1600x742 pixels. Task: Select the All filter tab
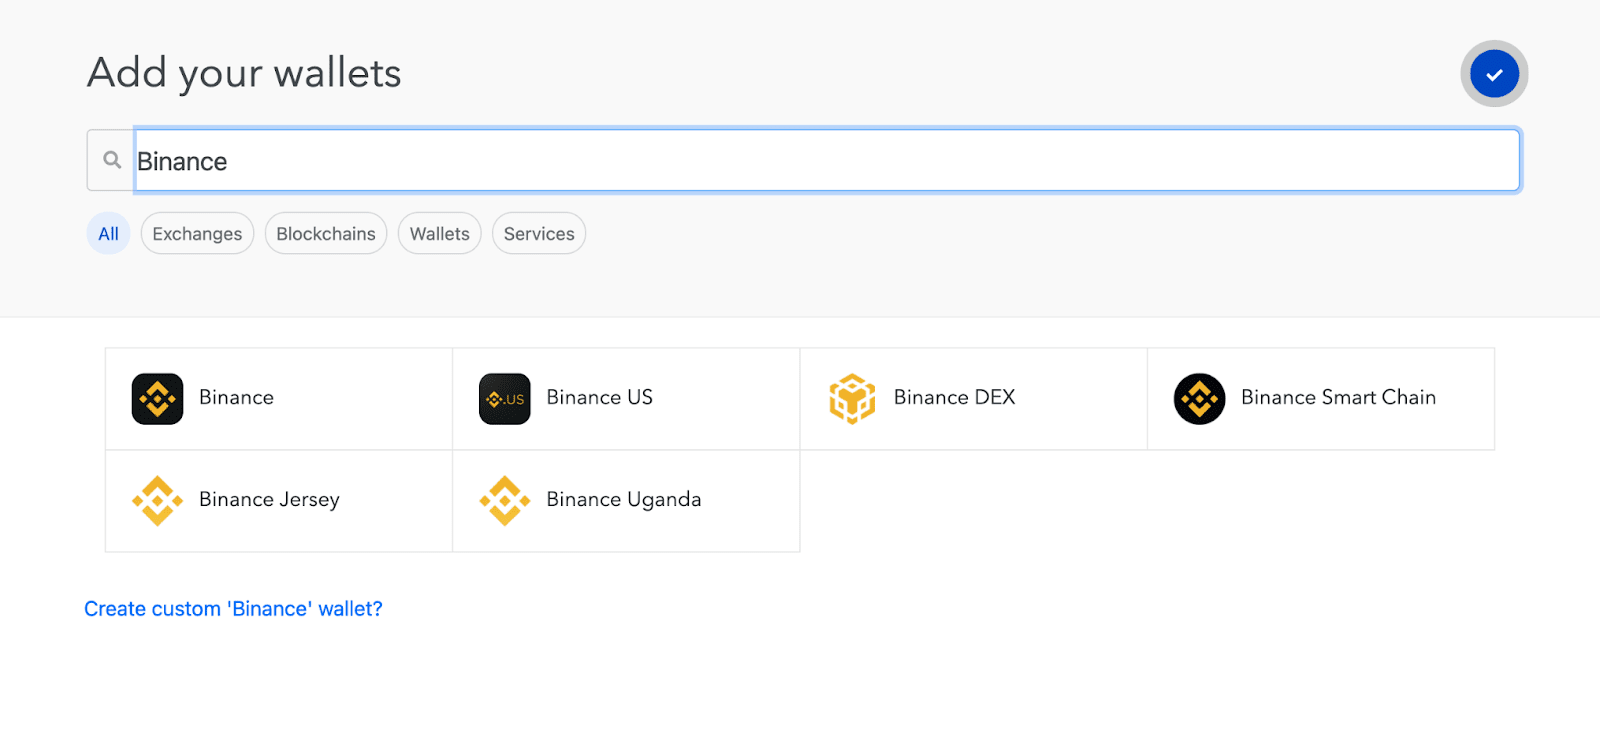108,234
